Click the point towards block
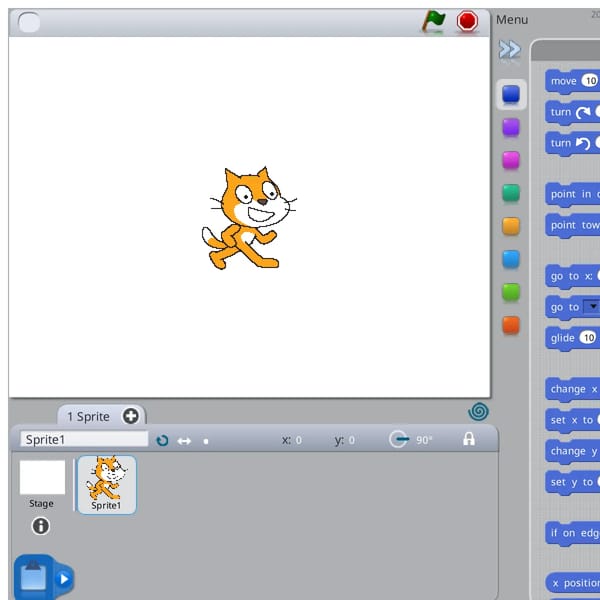This screenshot has width=600, height=600. point(572,225)
